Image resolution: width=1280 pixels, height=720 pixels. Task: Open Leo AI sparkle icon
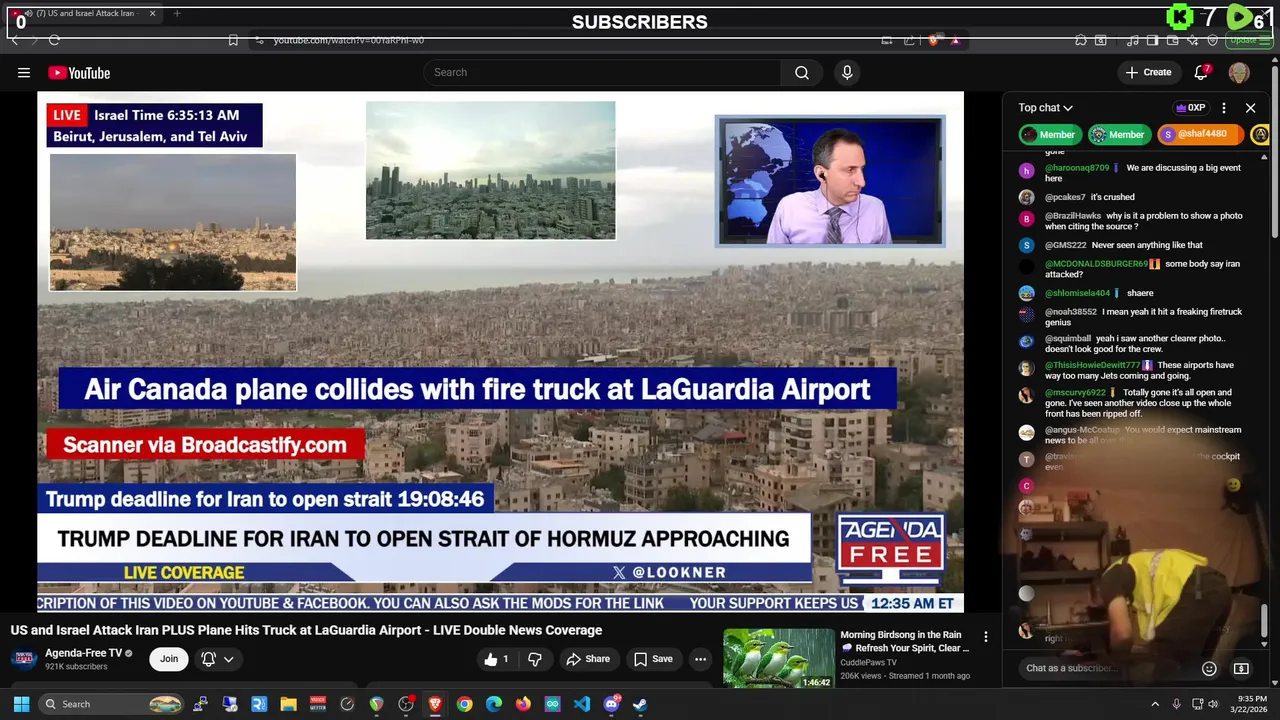[x=1193, y=40]
